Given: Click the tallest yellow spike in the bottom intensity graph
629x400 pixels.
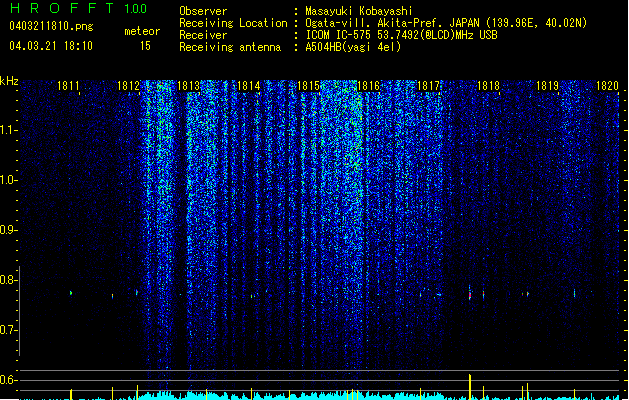Looking at the screenshot, I should [x=470, y=387].
